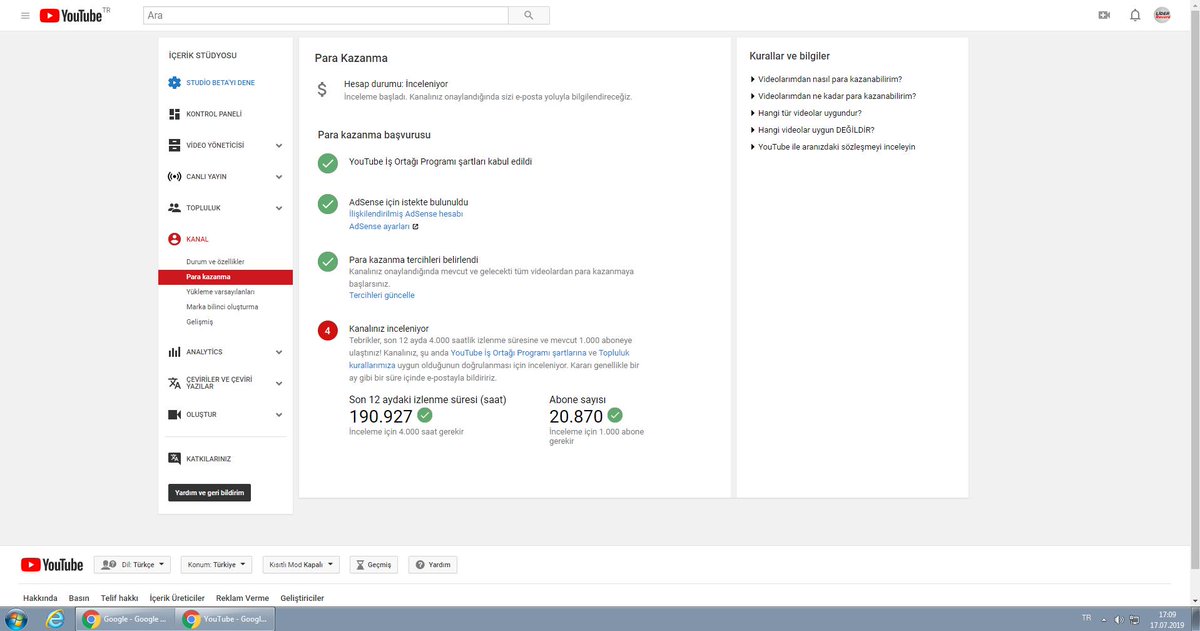
Task: Open the Dil: Türkçe dropdown
Action: tap(133, 565)
